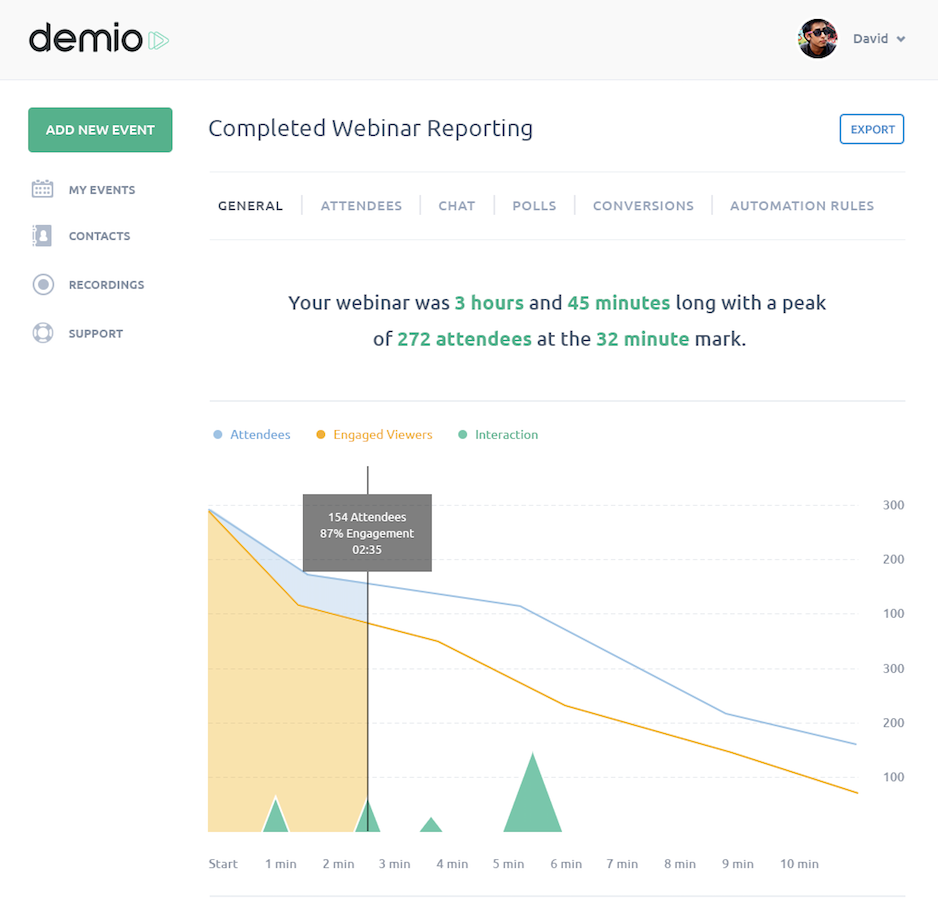Switch to the Attendees tab
This screenshot has height=898, width=938.
(361, 206)
